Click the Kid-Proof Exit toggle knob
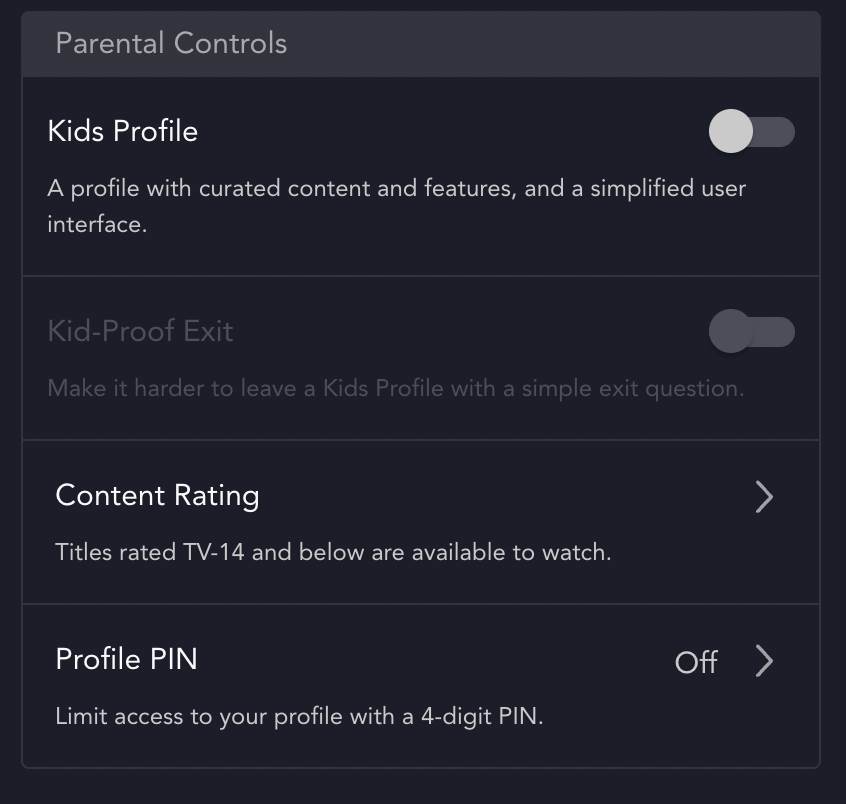The width and height of the screenshot is (846, 804). coord(731,331)
